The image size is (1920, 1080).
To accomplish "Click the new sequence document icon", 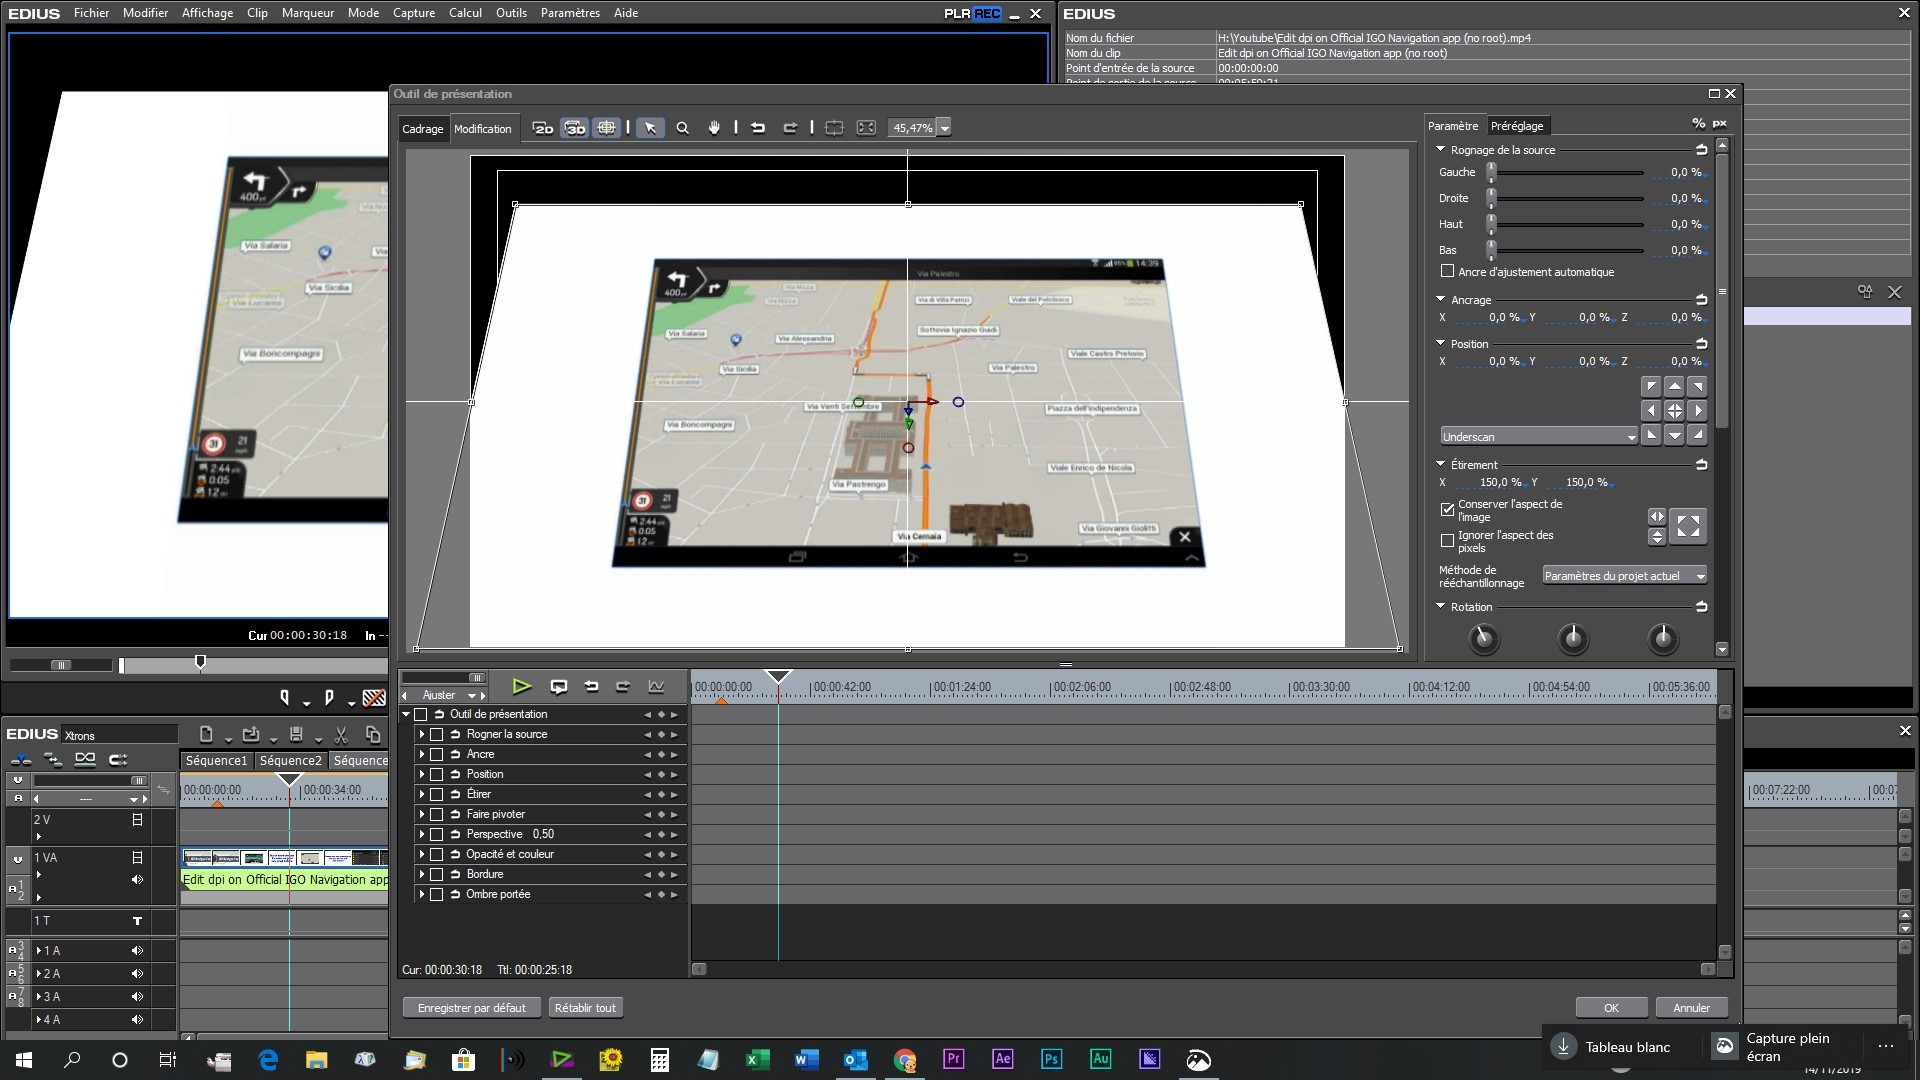I will [x=206, y=735].
